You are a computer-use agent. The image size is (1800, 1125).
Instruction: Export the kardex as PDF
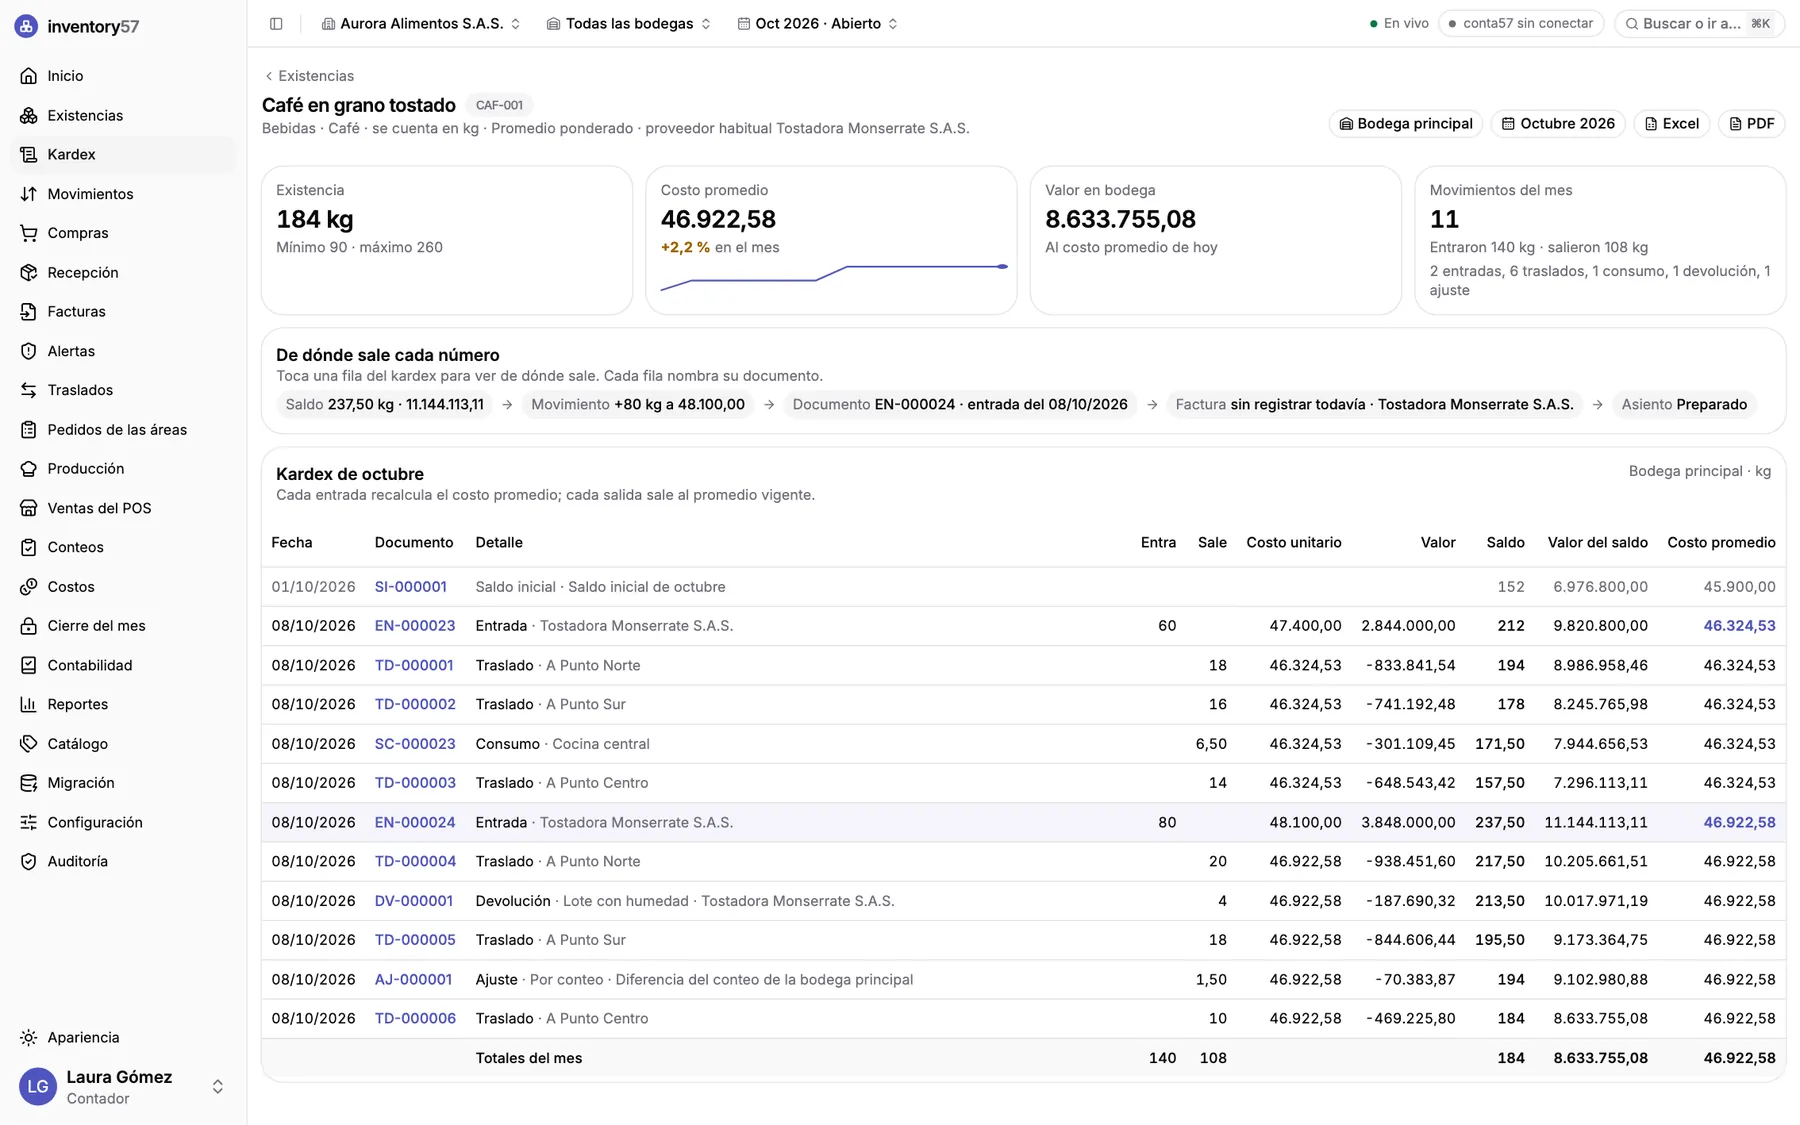1752,124
